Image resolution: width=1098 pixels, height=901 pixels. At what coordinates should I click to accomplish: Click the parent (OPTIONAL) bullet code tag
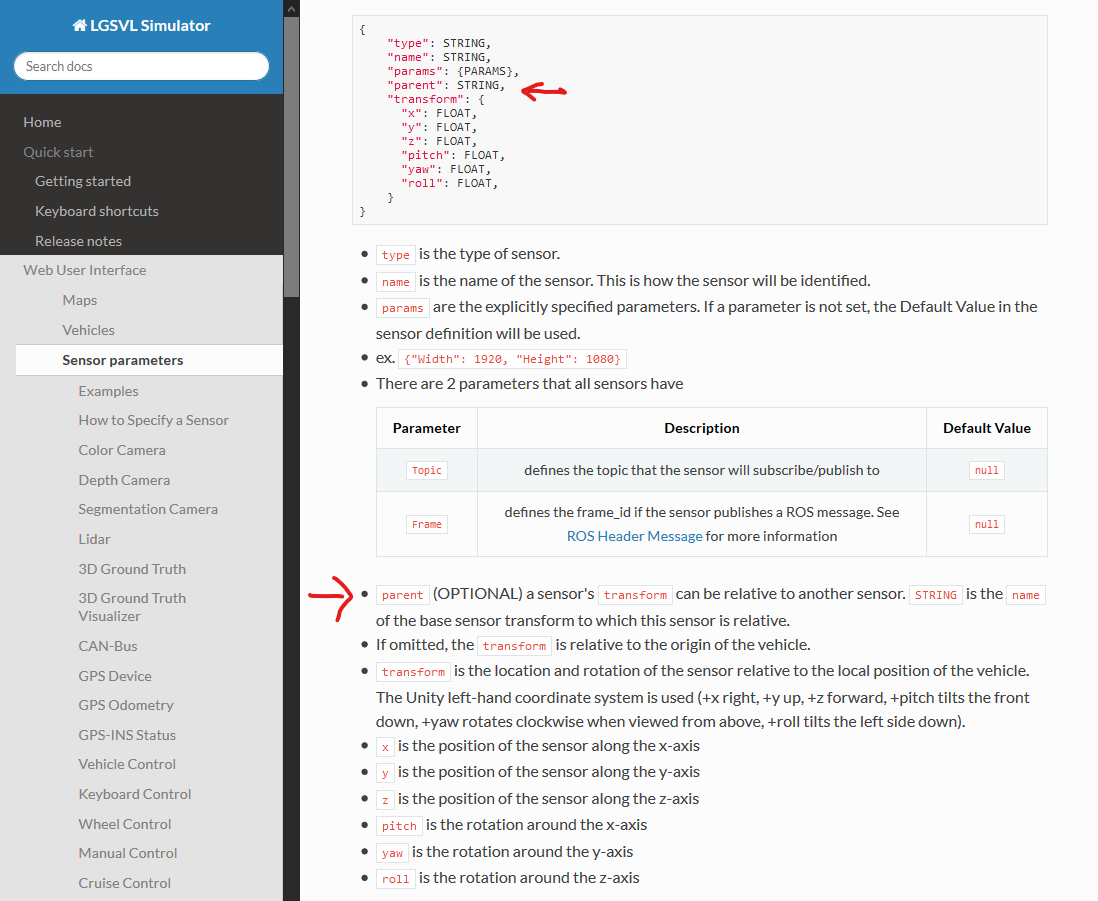tap(403, 595)
